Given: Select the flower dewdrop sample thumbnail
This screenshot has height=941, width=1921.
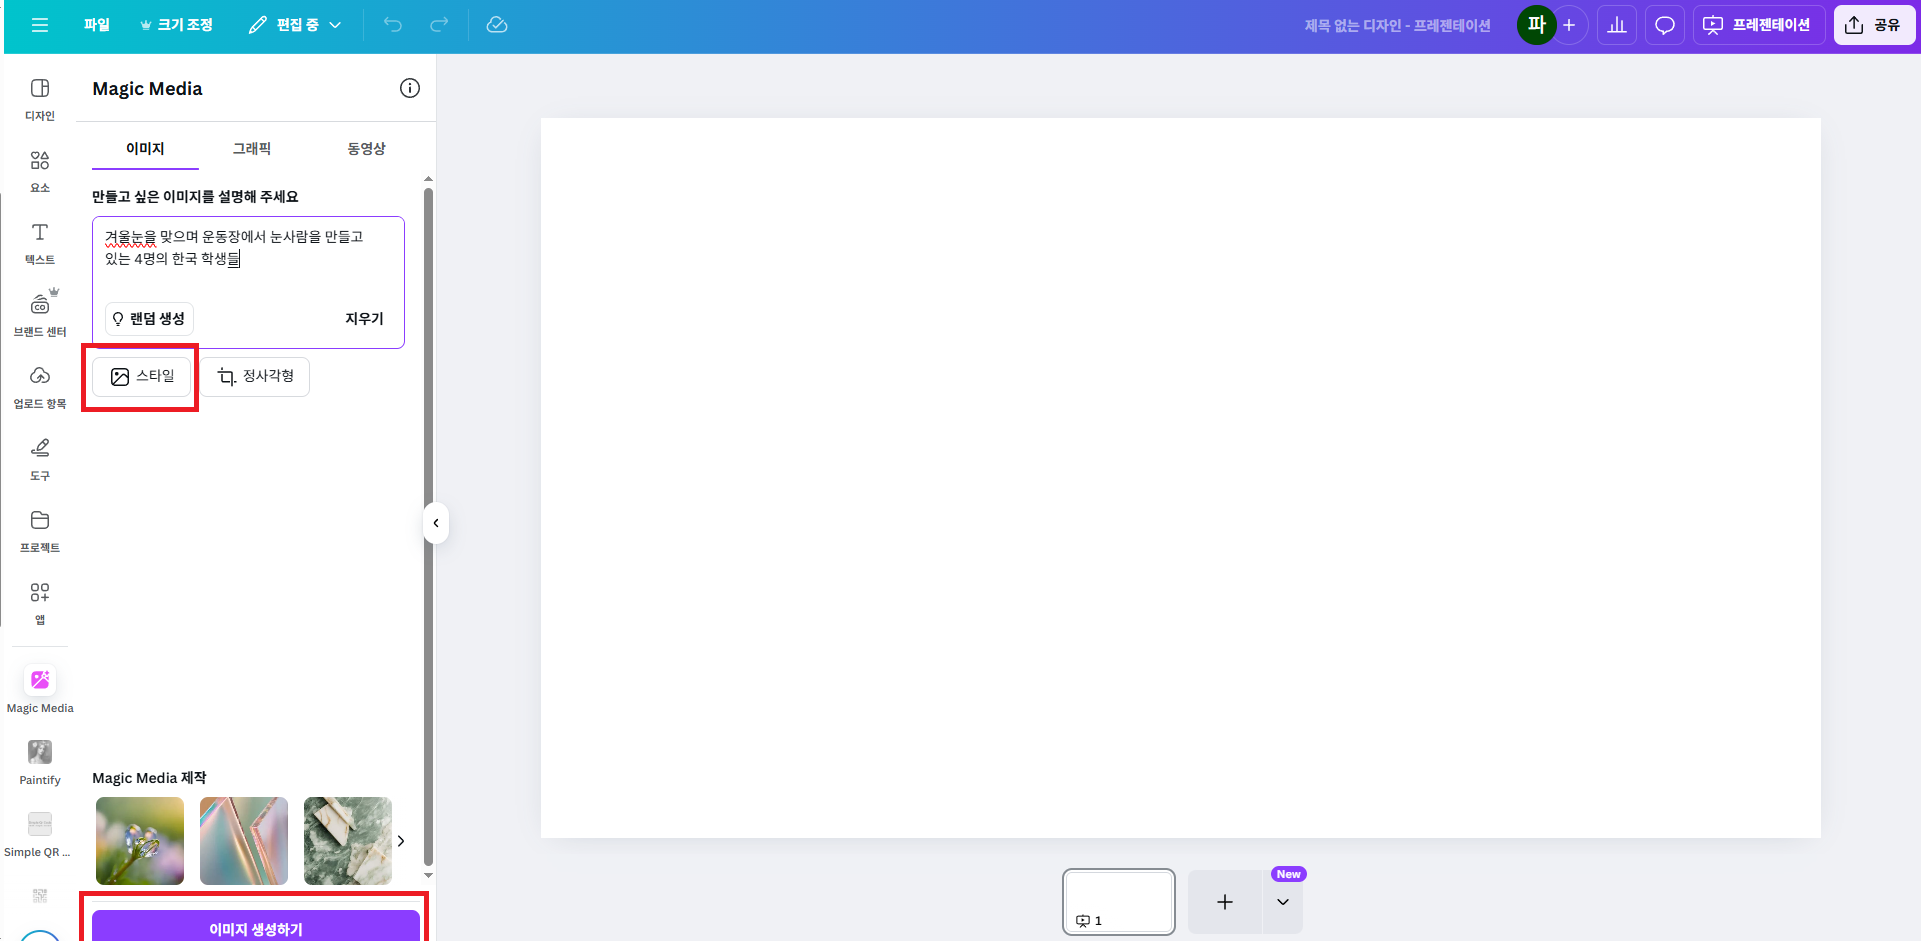Looking at the screenshot, I should 140,841.
